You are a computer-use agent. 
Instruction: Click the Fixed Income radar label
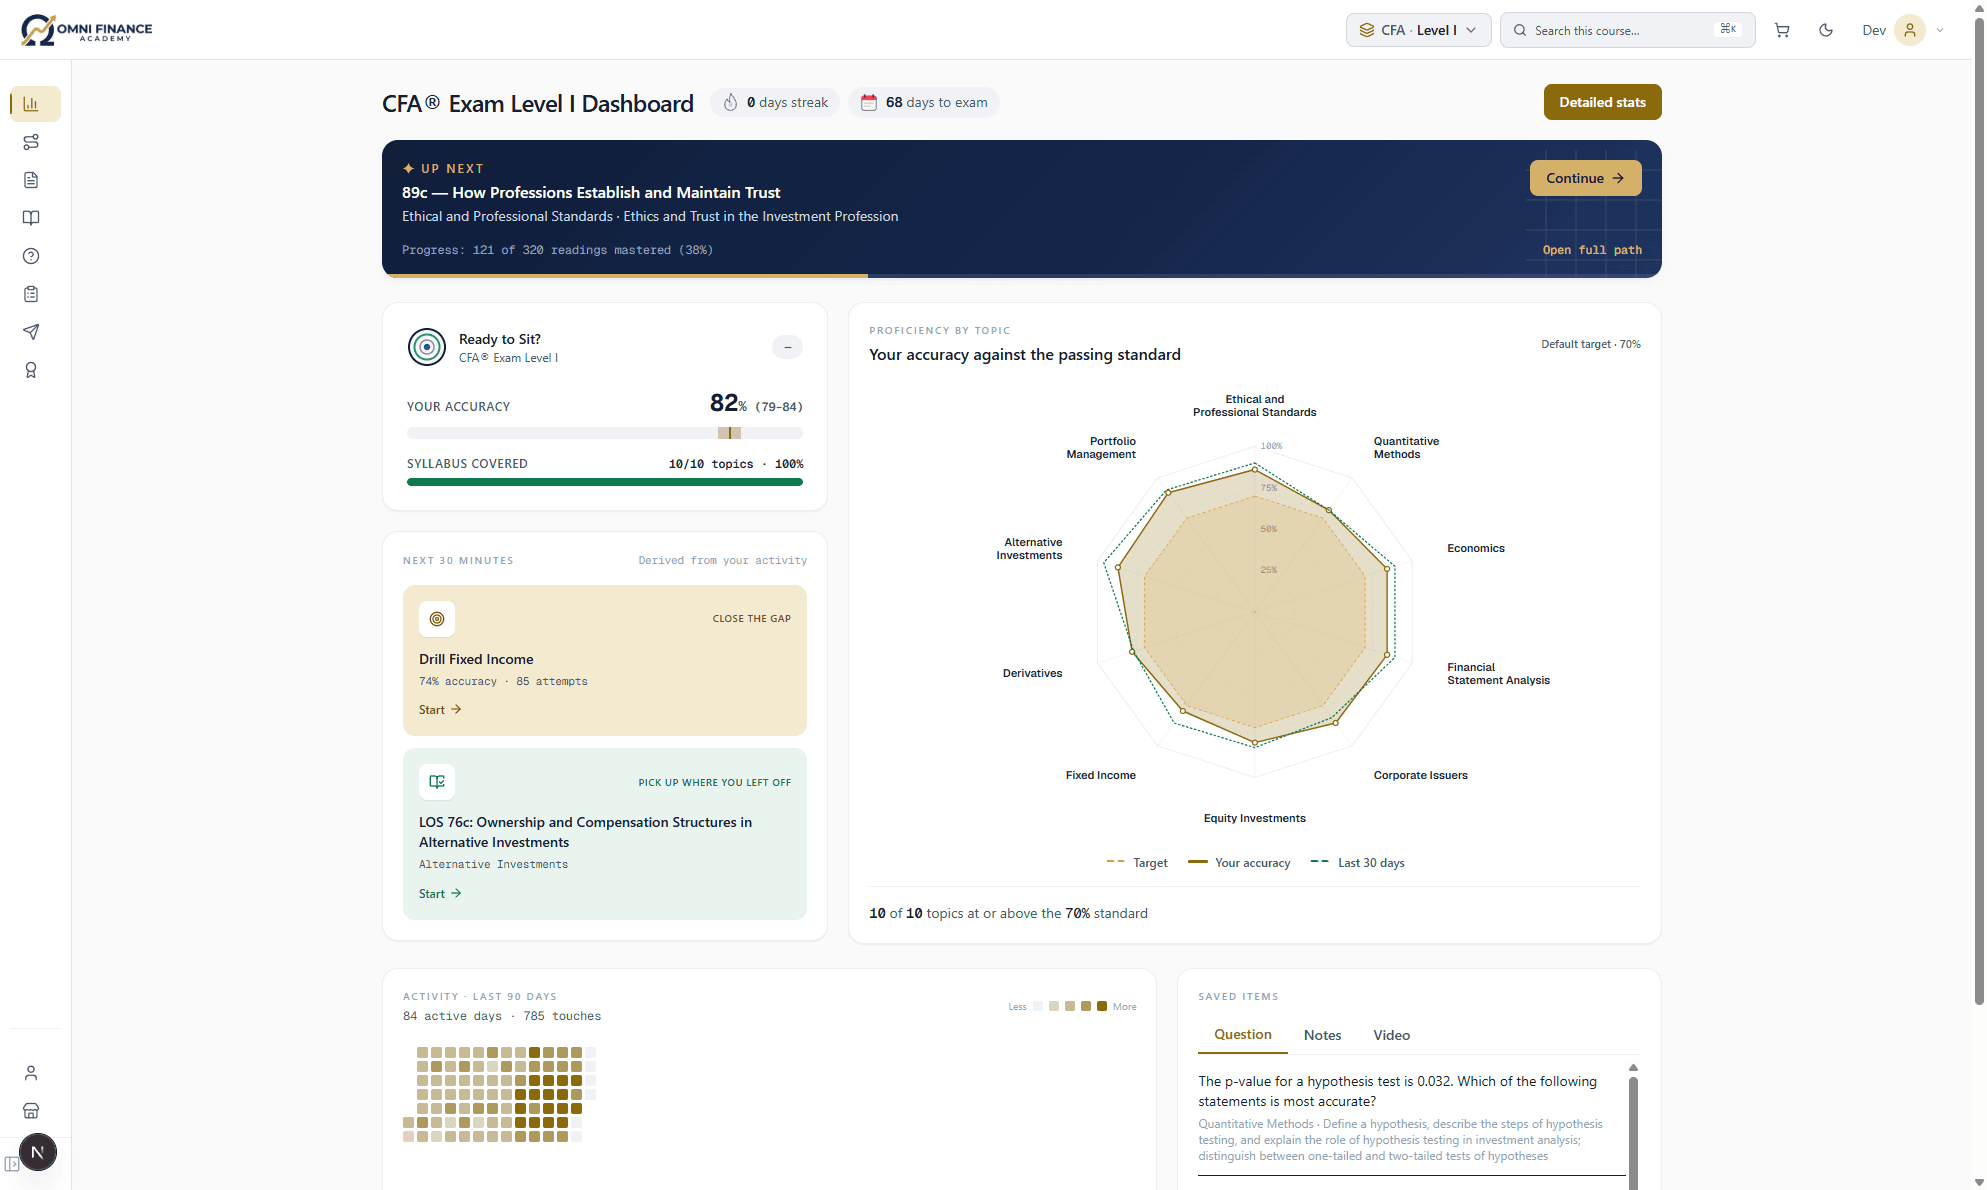(x=1100, y=775)
